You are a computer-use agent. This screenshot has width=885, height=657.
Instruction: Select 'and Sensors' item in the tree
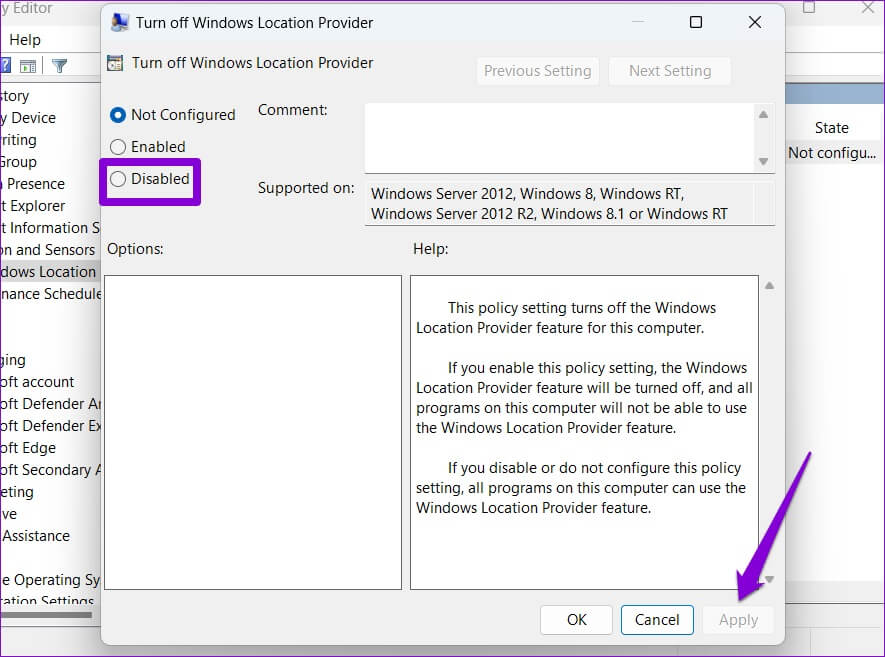(47, 249)
